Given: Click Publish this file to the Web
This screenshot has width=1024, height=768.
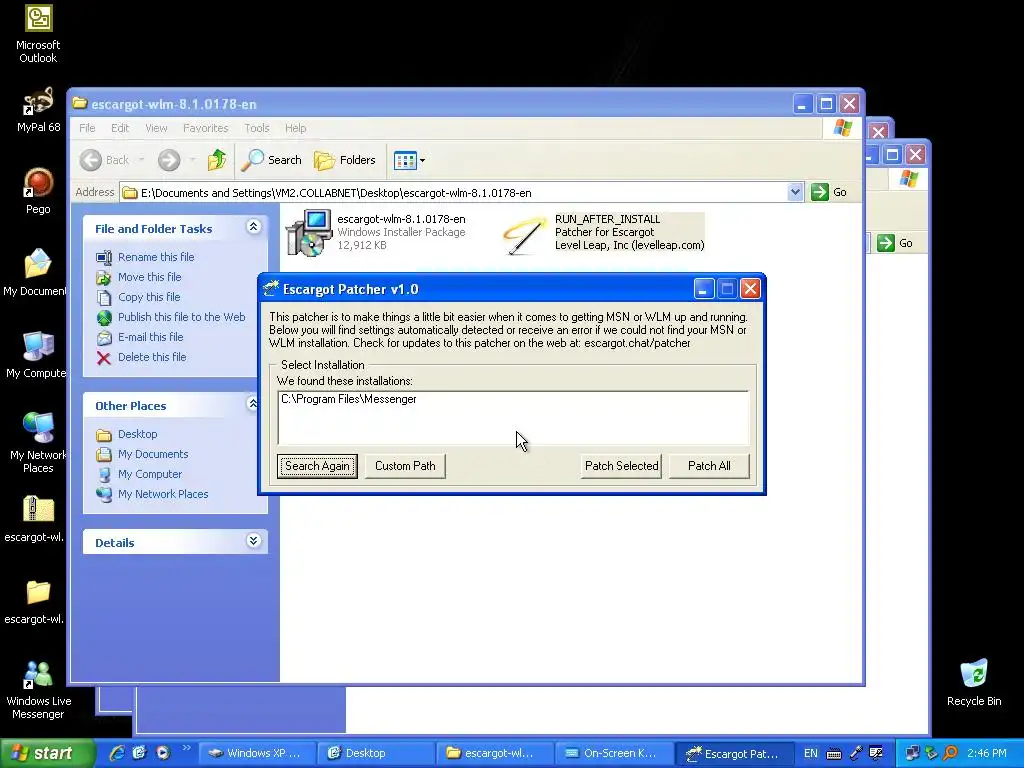Looking at the screenshot, I should (182, 317).
